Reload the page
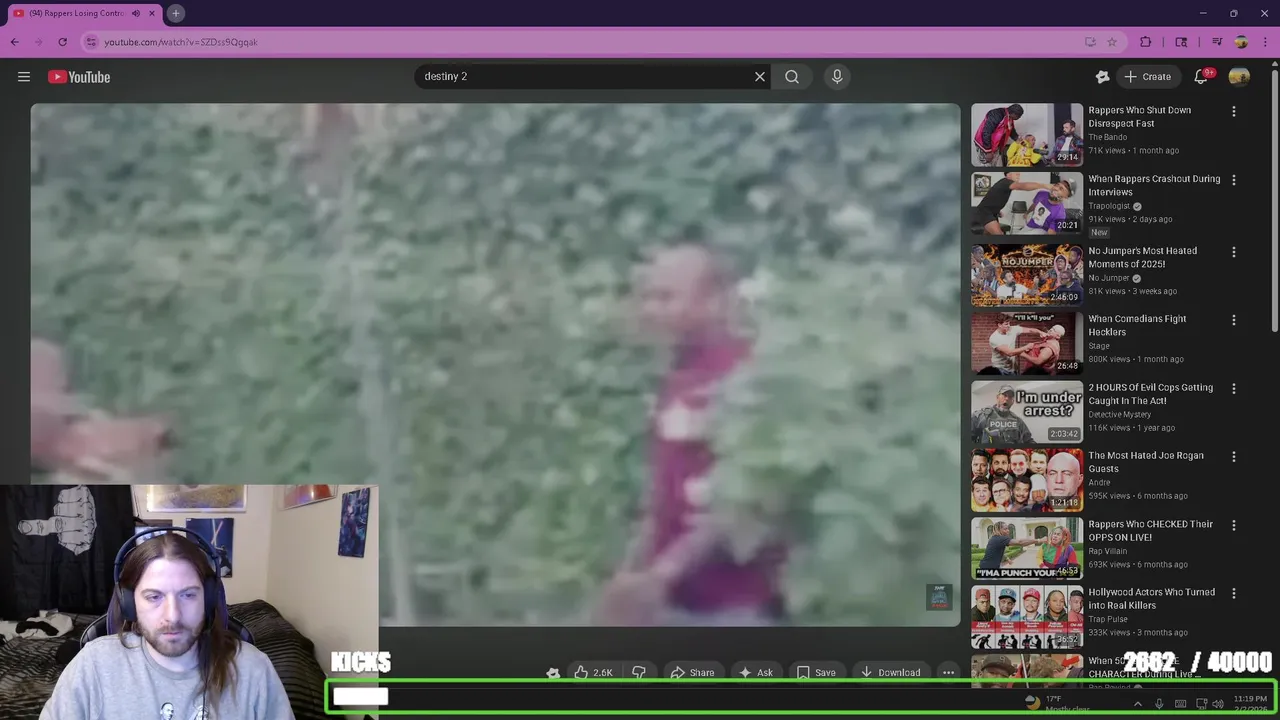 [62, 42]
